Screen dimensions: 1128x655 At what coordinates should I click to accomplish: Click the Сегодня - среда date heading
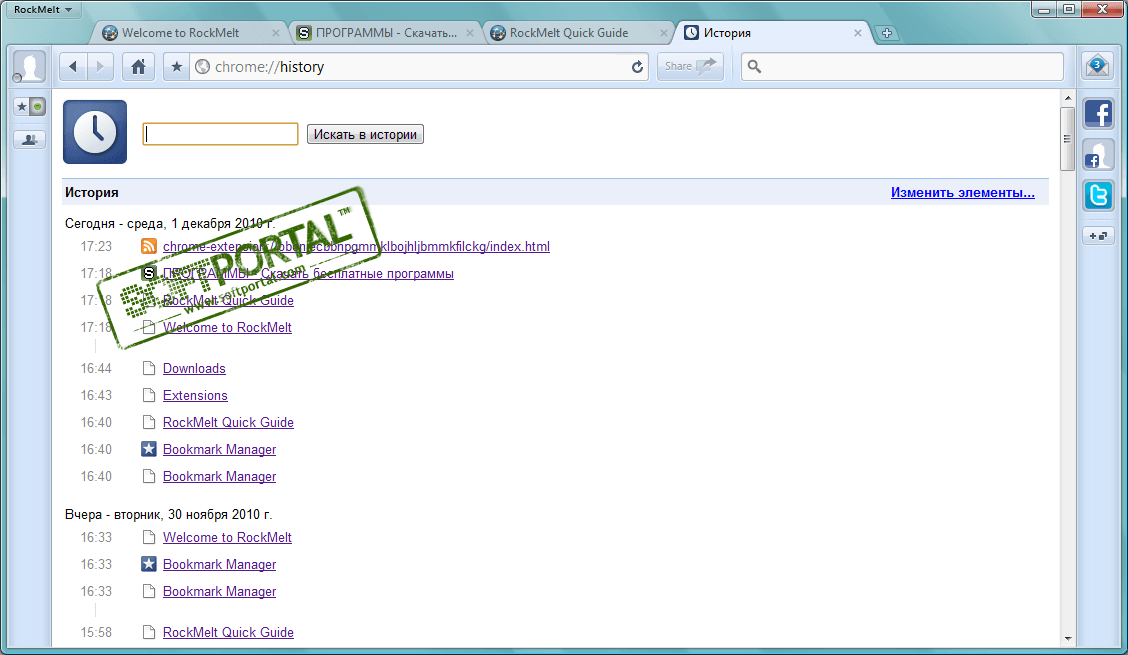tap(170, 223)
